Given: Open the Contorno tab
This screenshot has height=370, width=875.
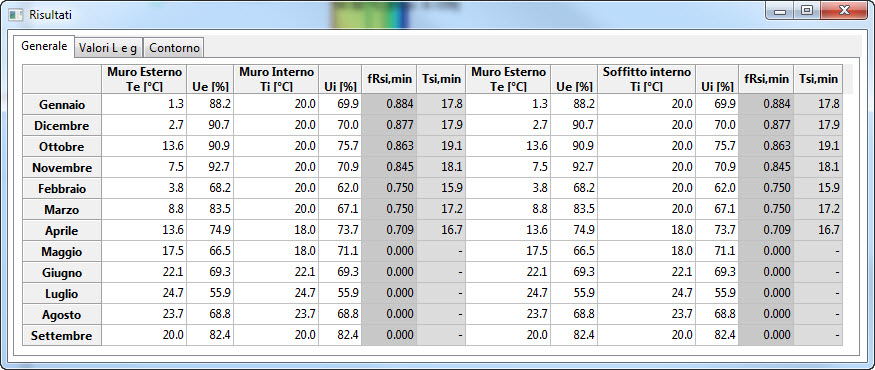Looking at the screenshot, I should 174,48.
